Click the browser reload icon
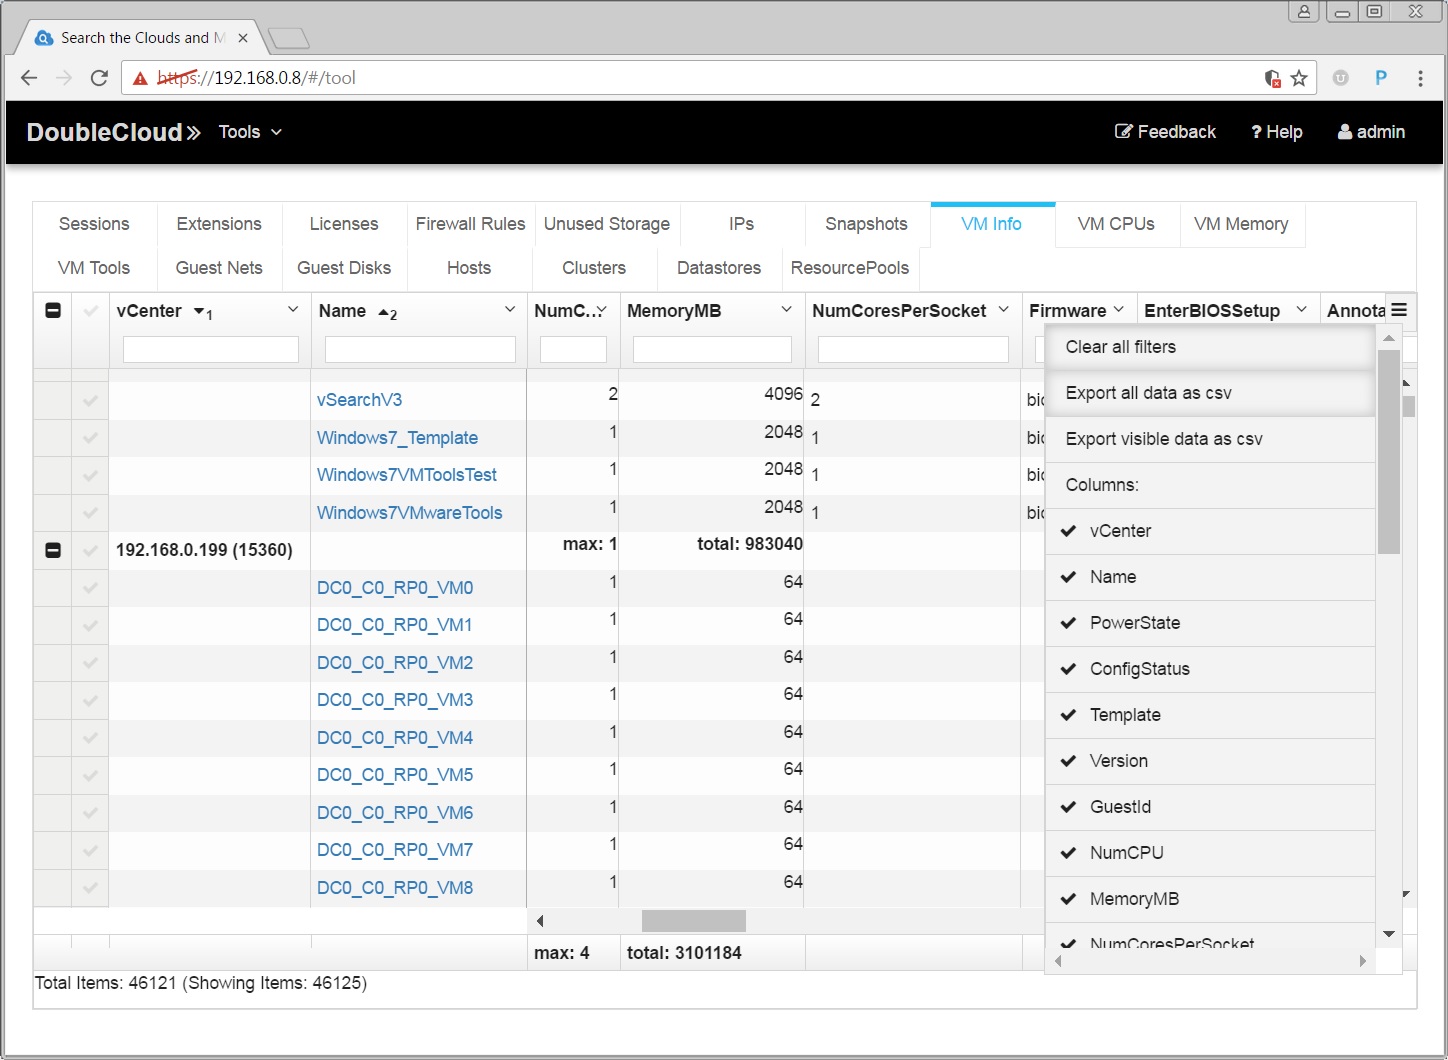The height and width of the screenshot is (1060, 1448). 99,78
